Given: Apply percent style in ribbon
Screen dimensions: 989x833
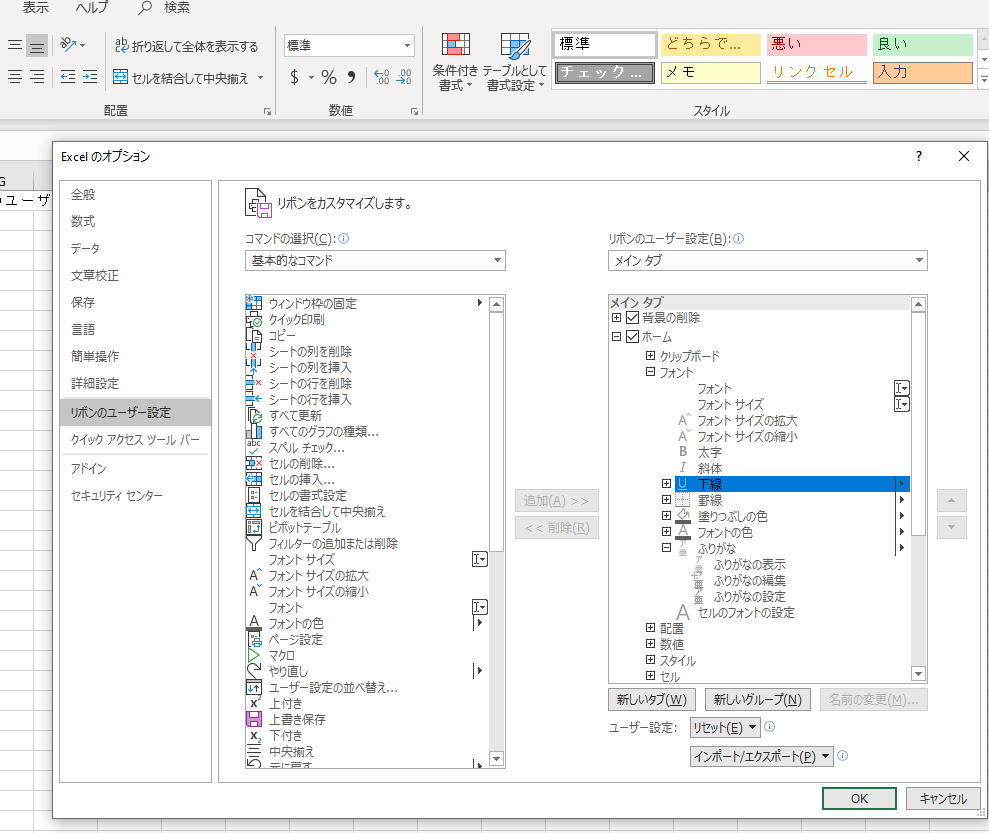Looking at the screenshot, I should point(329,77).
